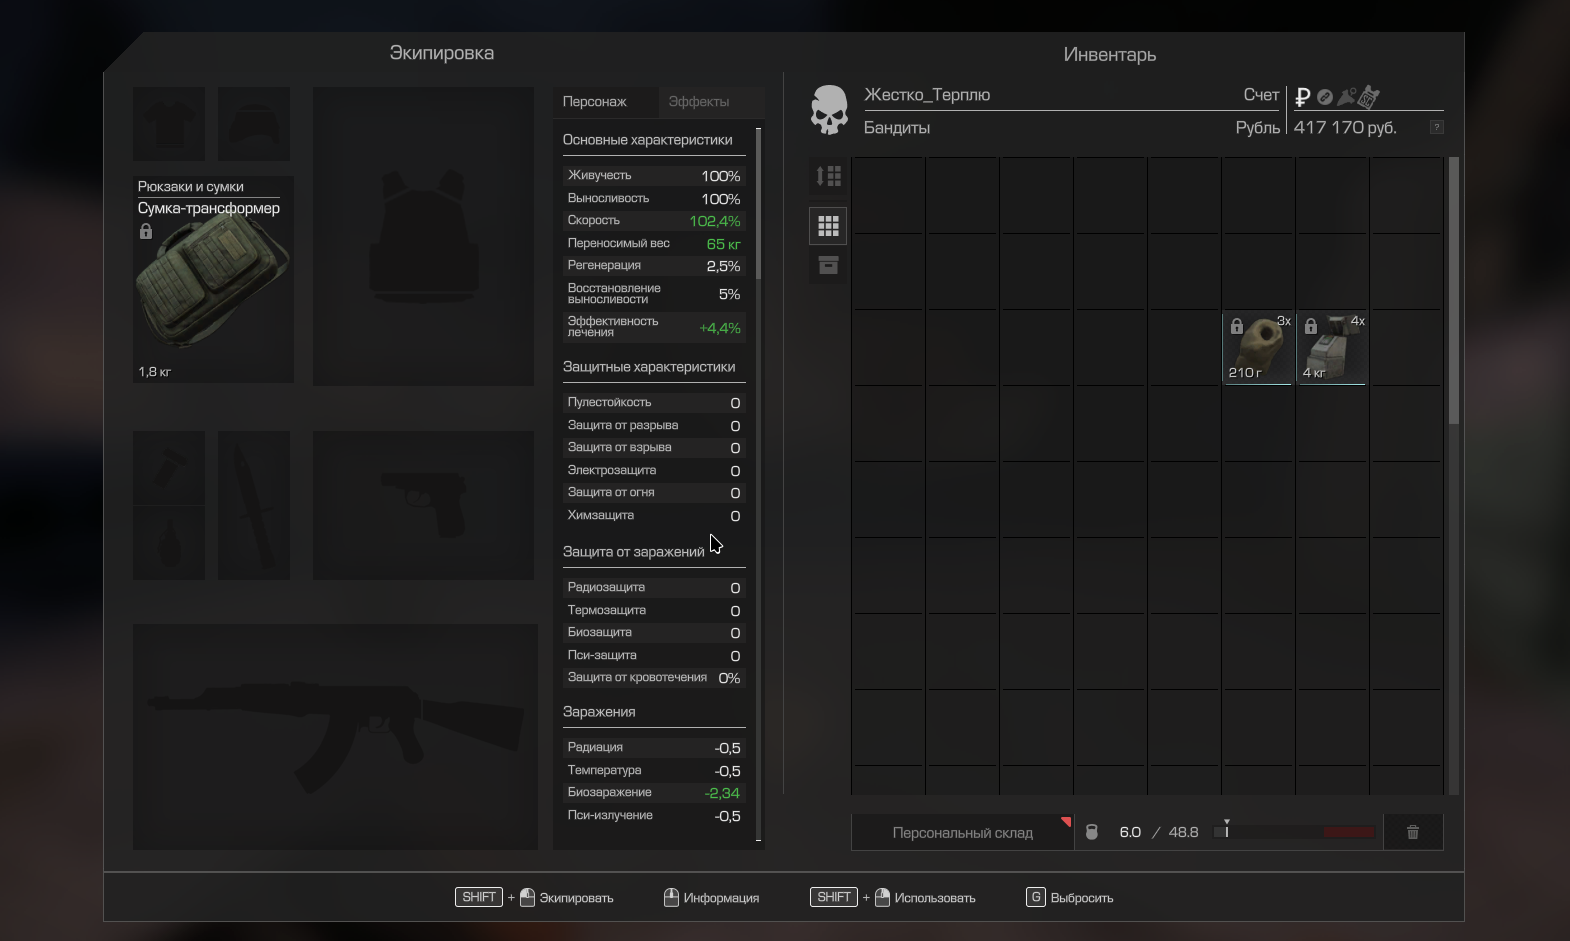Click the empty body armor slot
The width and height of the screenshot is (1570, 941).
423,236
